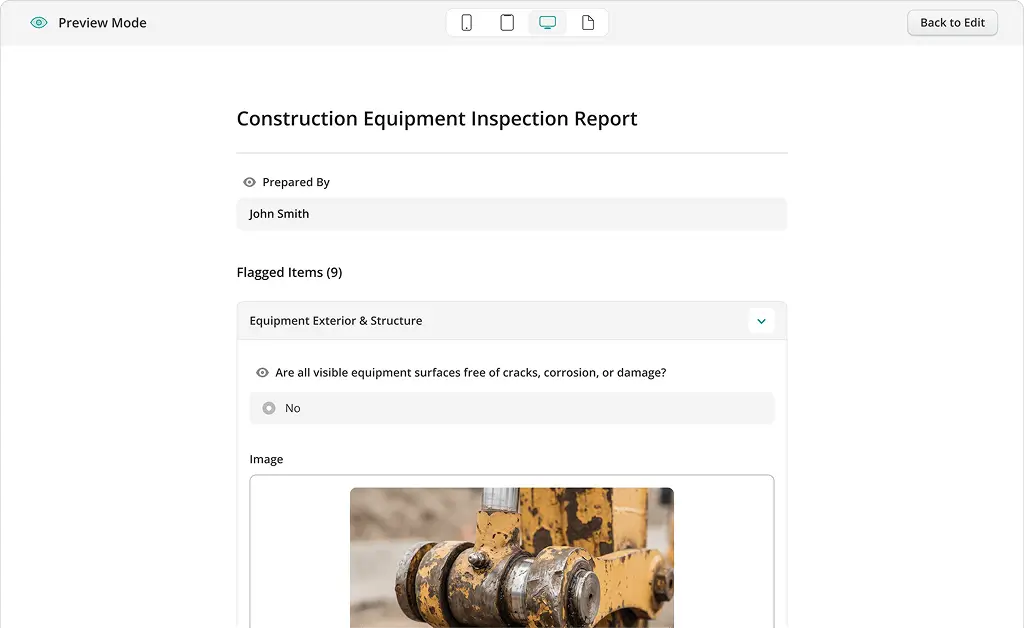
Task: Select the desktop monitor preview icon
Action: coord(547,23)
